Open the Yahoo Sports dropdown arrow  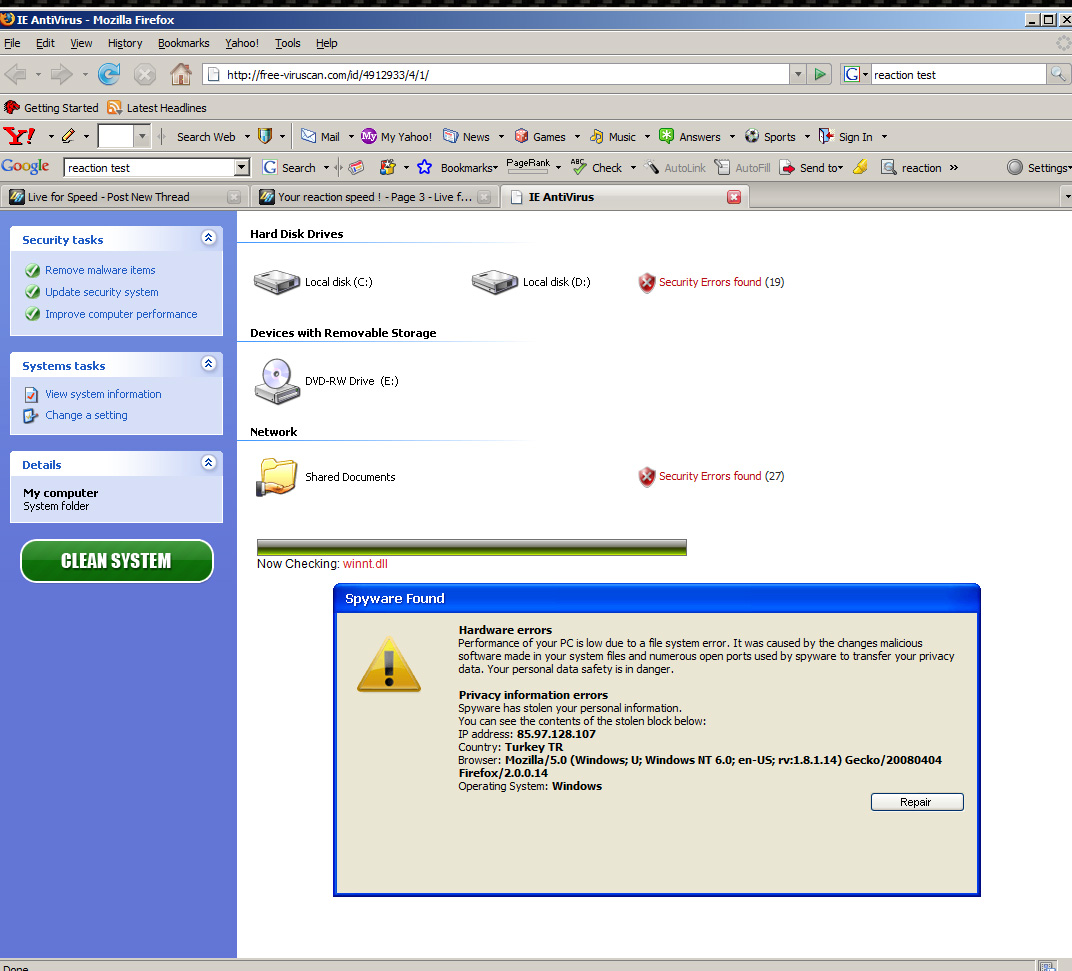(x=807, y=137)
